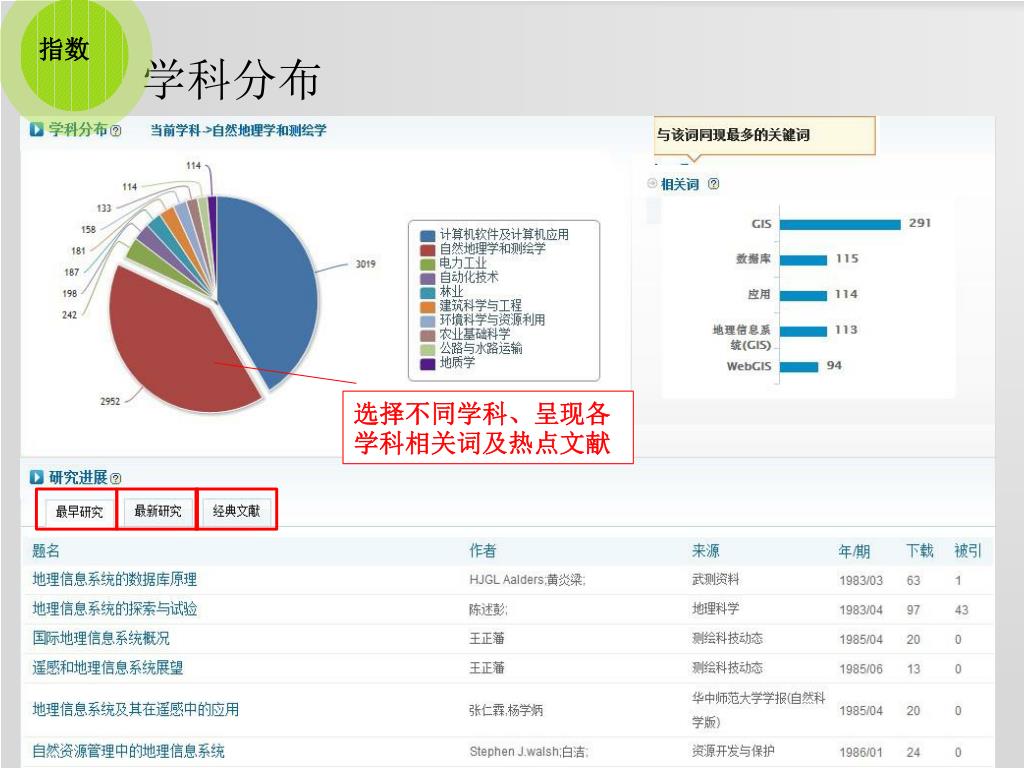Viewport: 1024px width, 768px height.
Task: Click the 地质学 legend swatch
Action: pos(428,364)
